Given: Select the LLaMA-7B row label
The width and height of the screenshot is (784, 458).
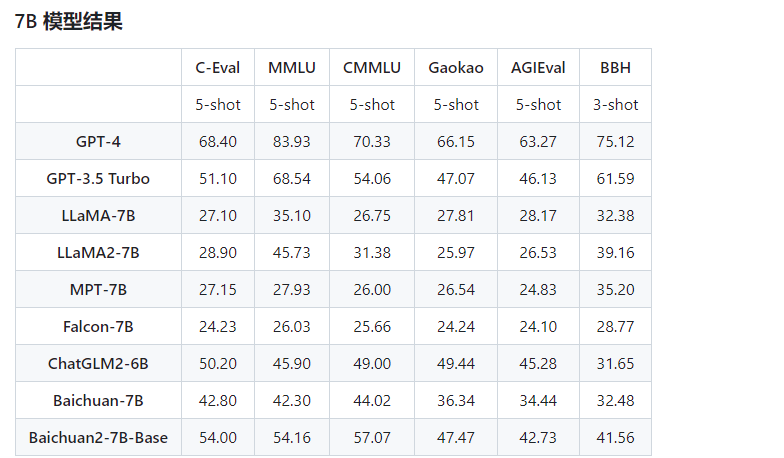Looking at the screenshot, I should click(98, 215).
